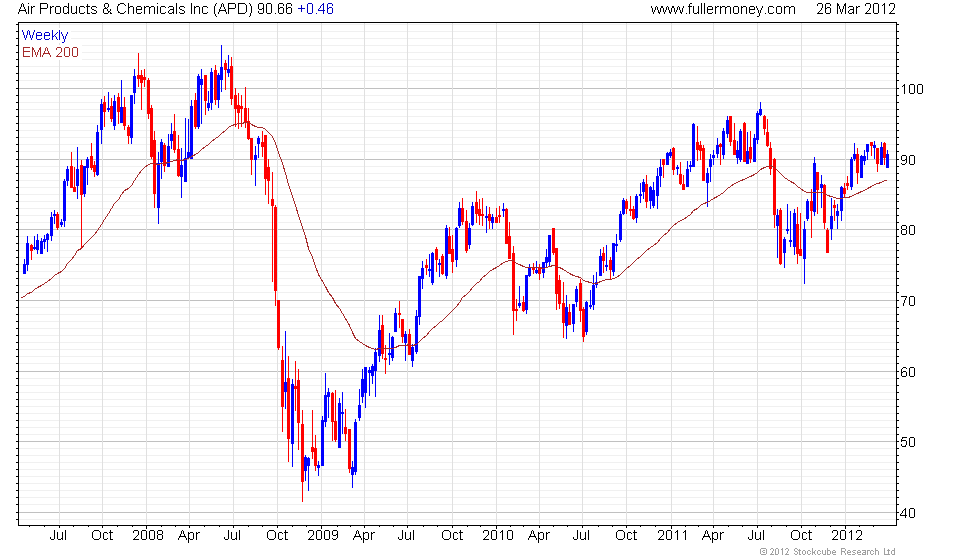Click the 'Oct' label just before 2008
The image size is (980, 560).
click(x=102, y=536)
